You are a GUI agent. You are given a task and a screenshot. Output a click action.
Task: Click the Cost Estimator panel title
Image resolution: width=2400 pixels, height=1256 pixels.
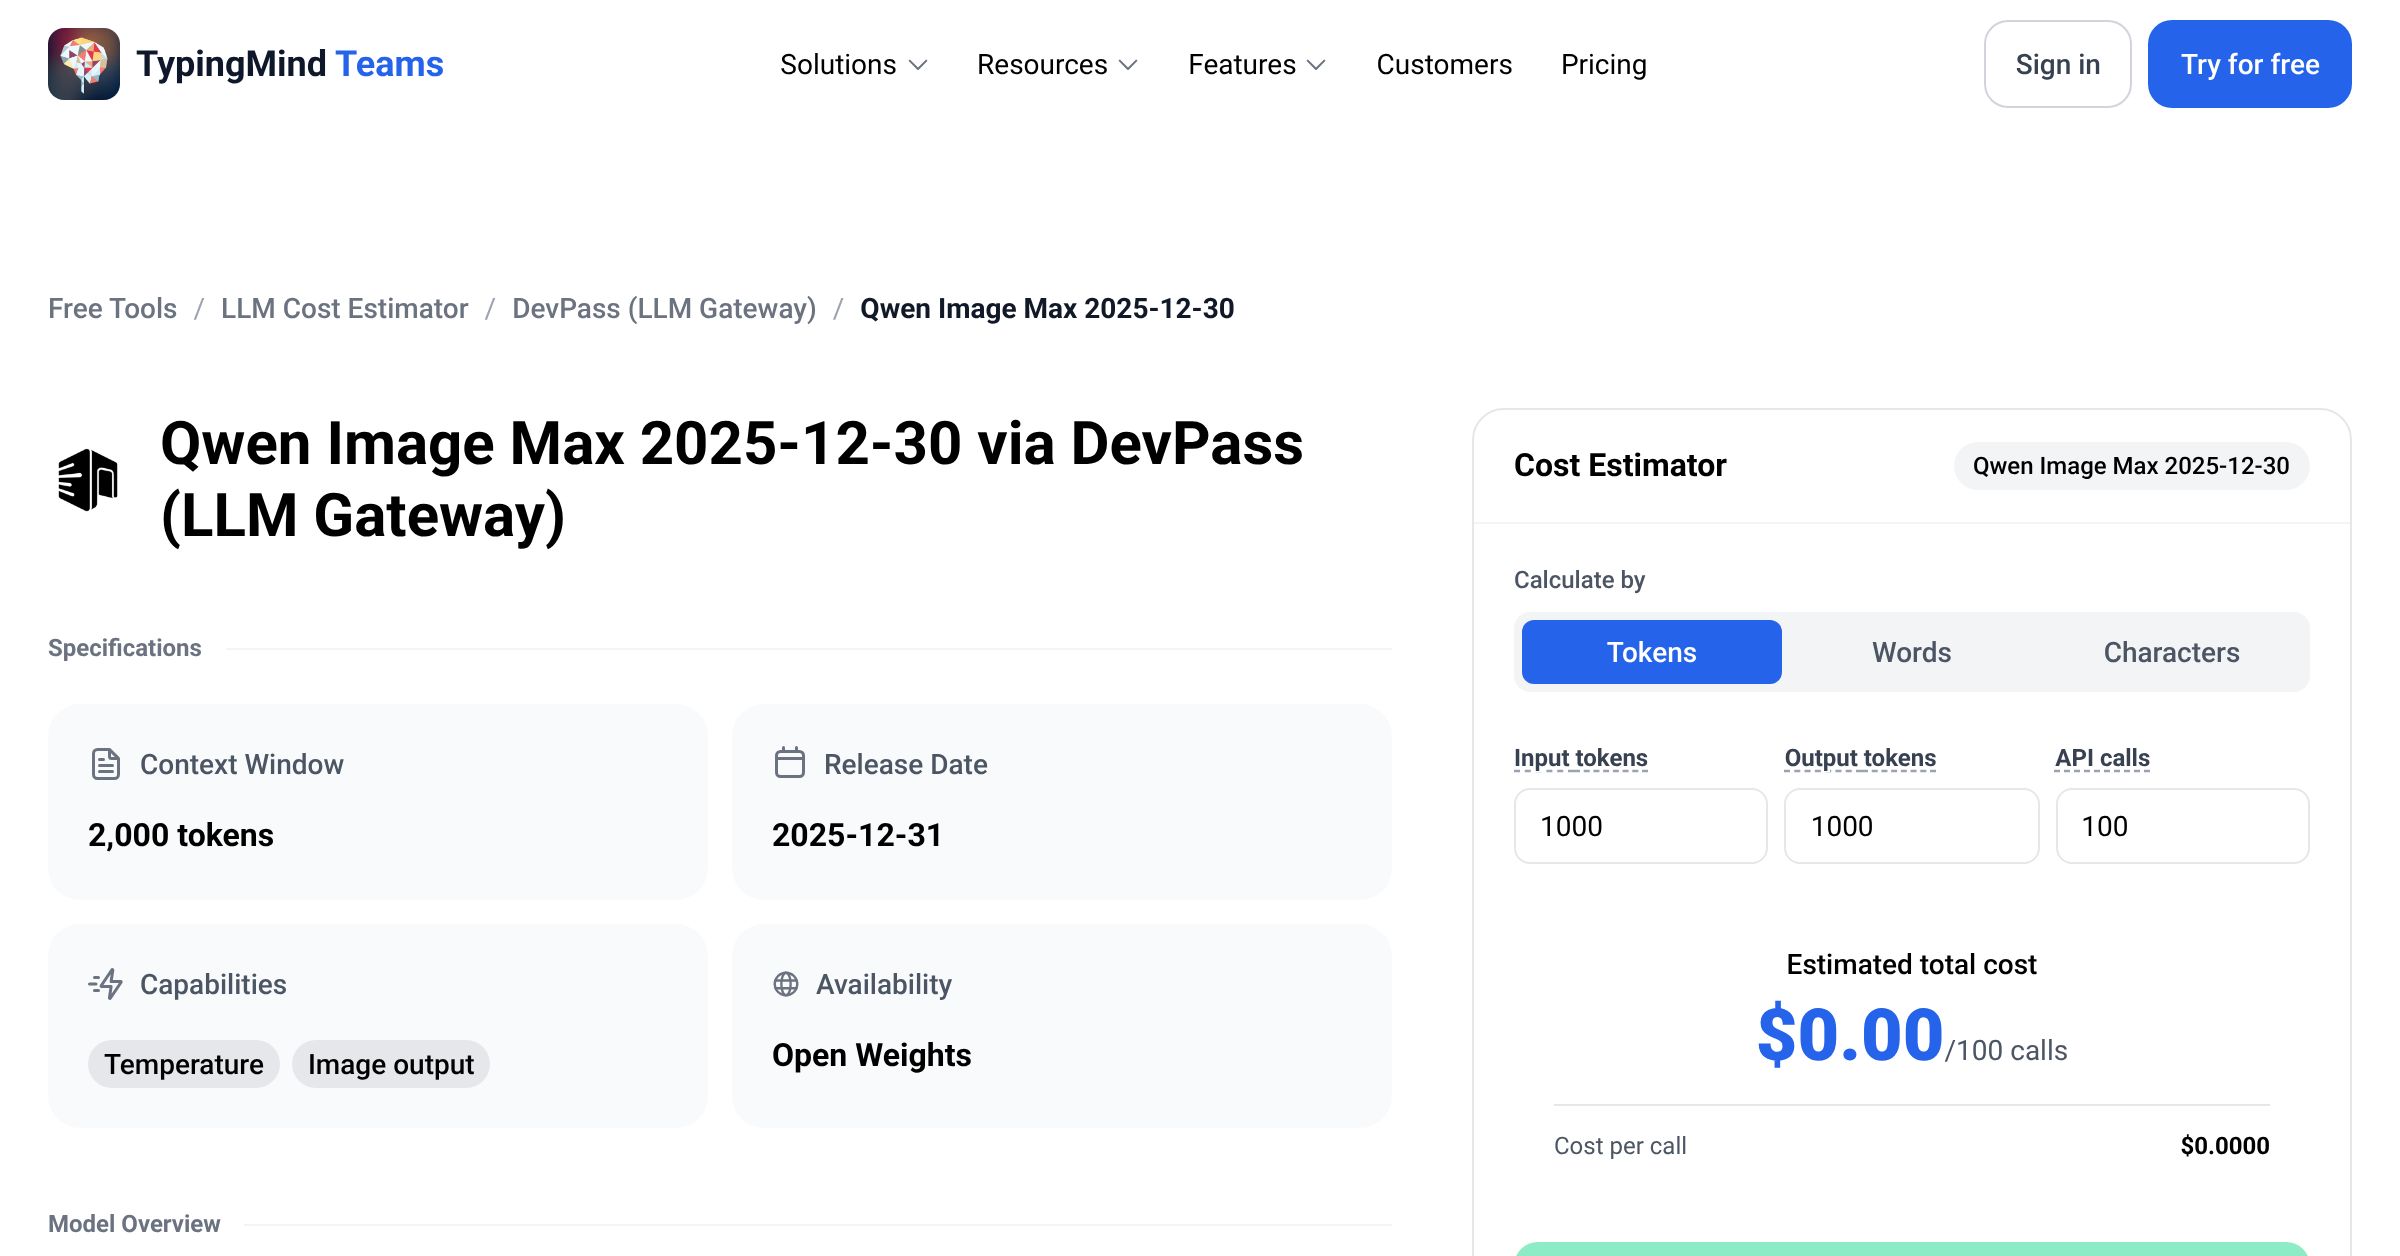(1620, 466)
